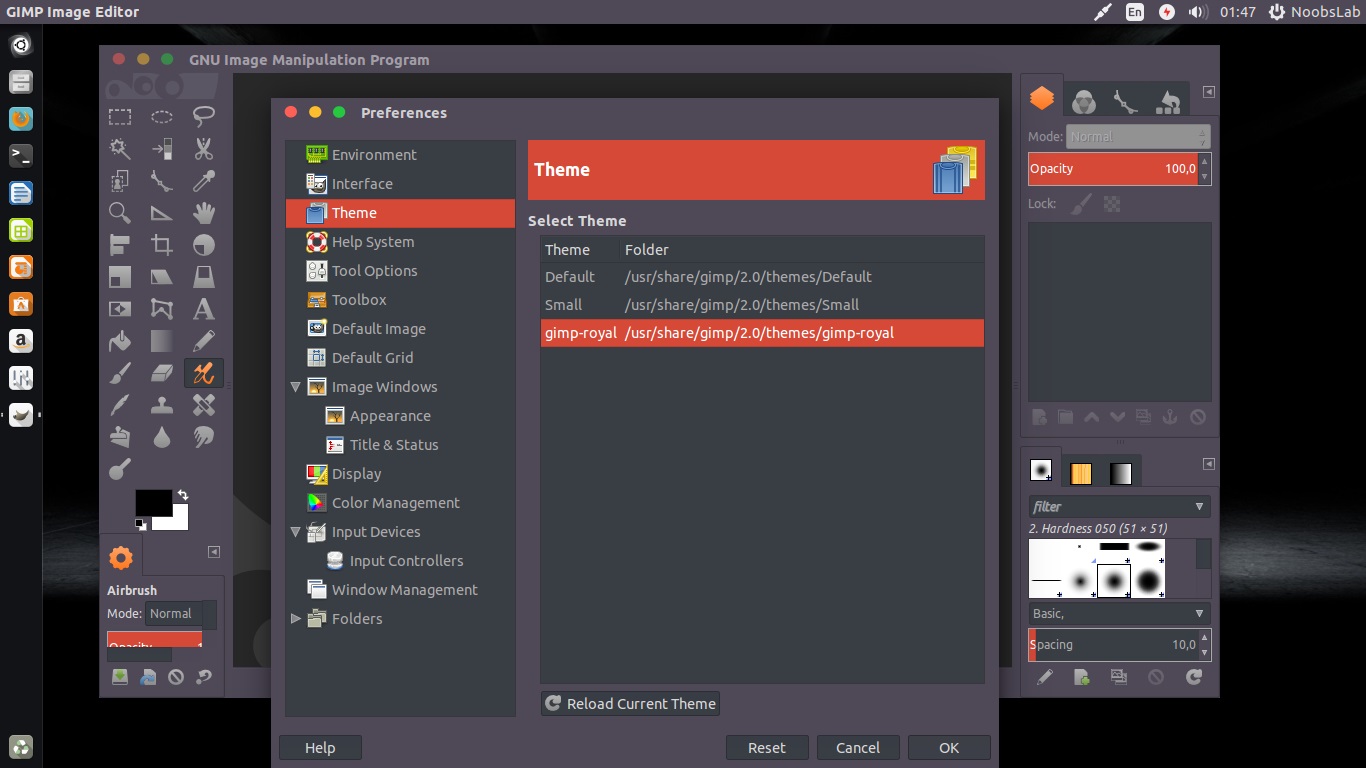Switch to the Channels tab
Screen dimensions: 1366x768
point(1084,101)
